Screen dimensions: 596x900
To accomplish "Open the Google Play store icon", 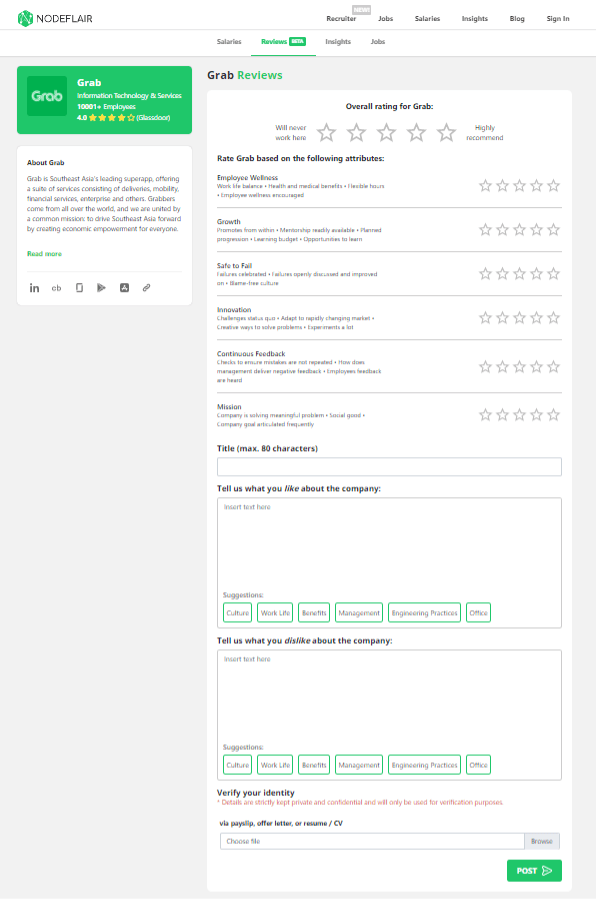I will click(x=101, y=288).
